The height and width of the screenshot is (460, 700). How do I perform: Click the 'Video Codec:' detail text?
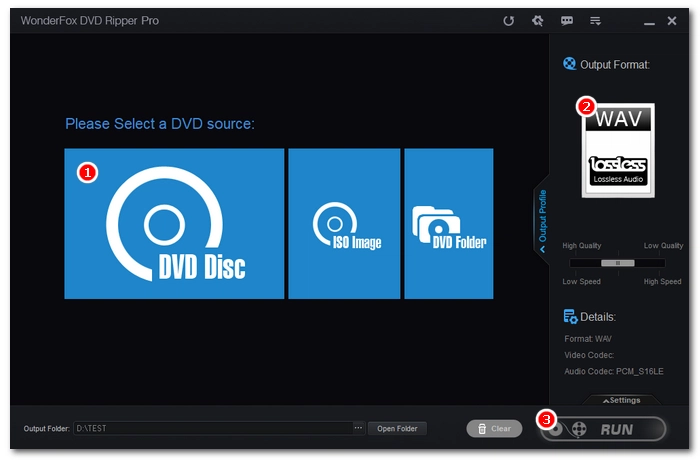point(589,355)
